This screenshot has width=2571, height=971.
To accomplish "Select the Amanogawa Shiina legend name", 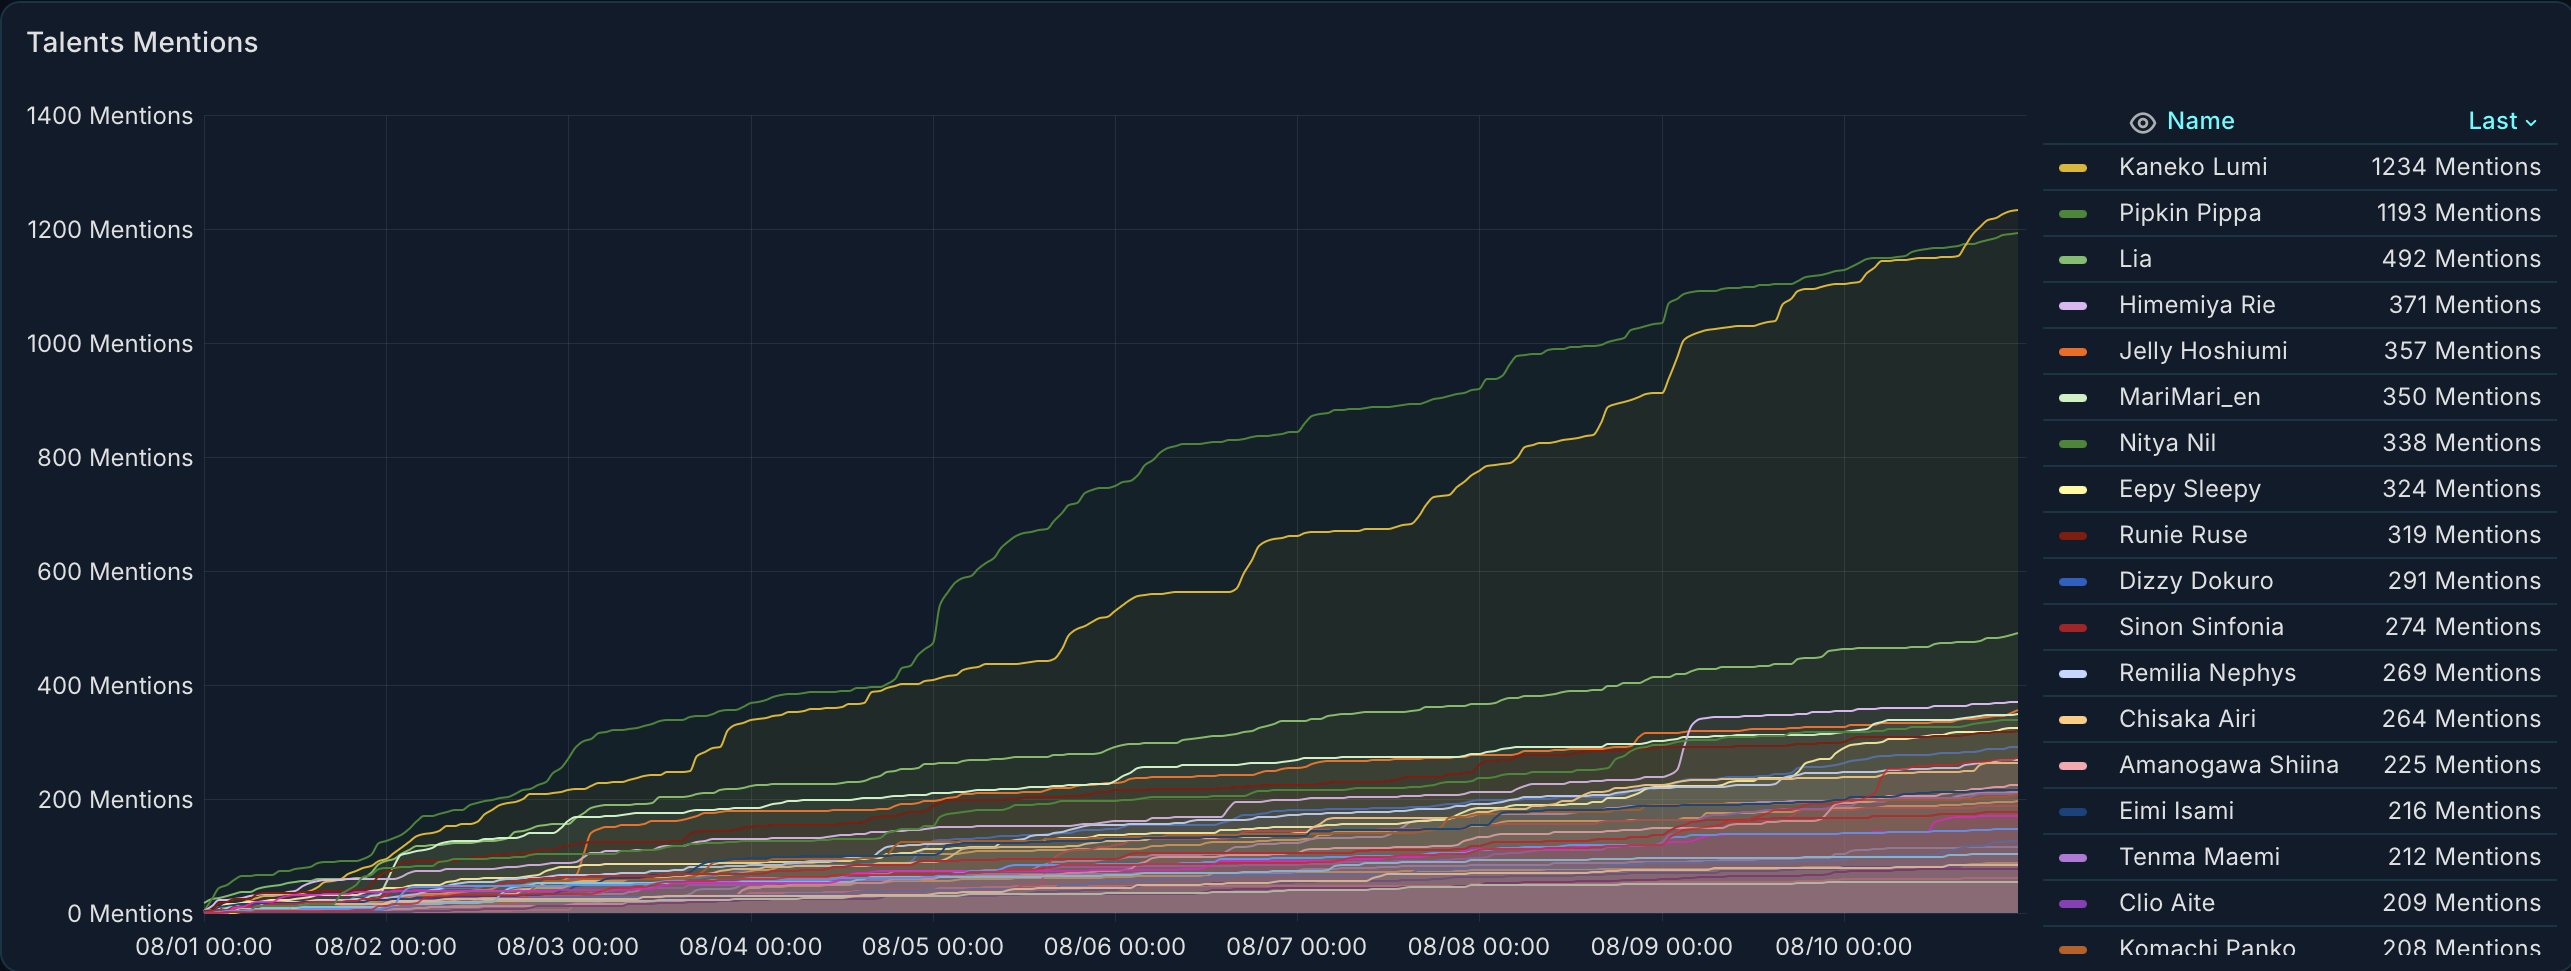I will [2229, 765].
